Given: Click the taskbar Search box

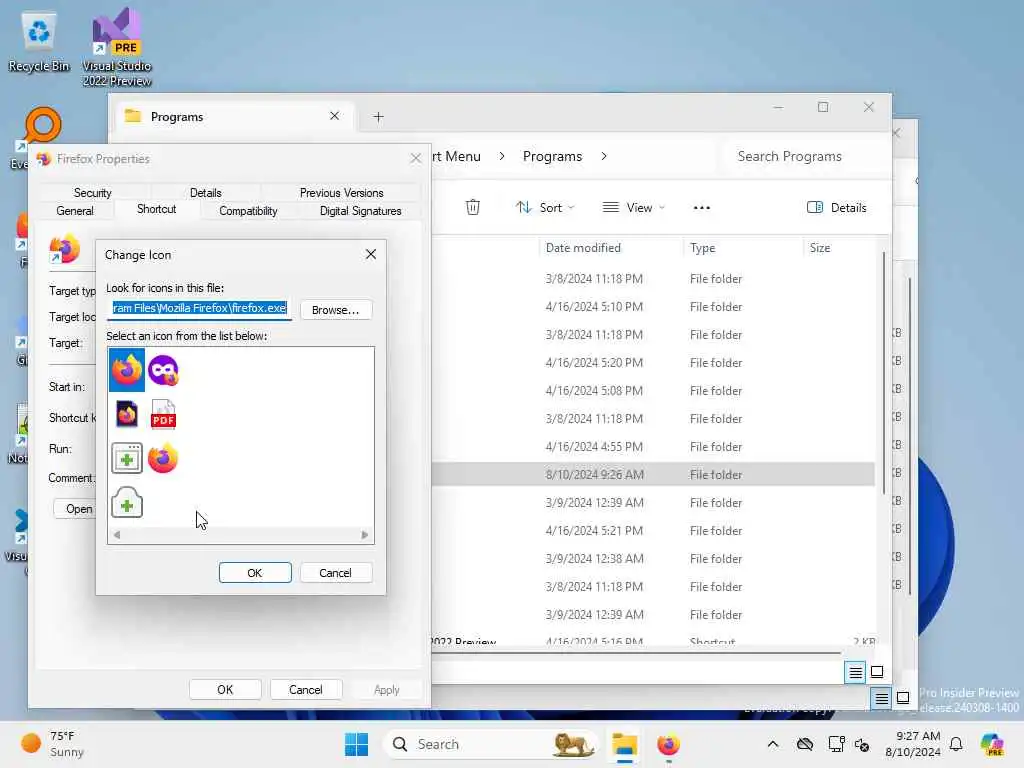Looking at the screenshot, I should (490, 744).
